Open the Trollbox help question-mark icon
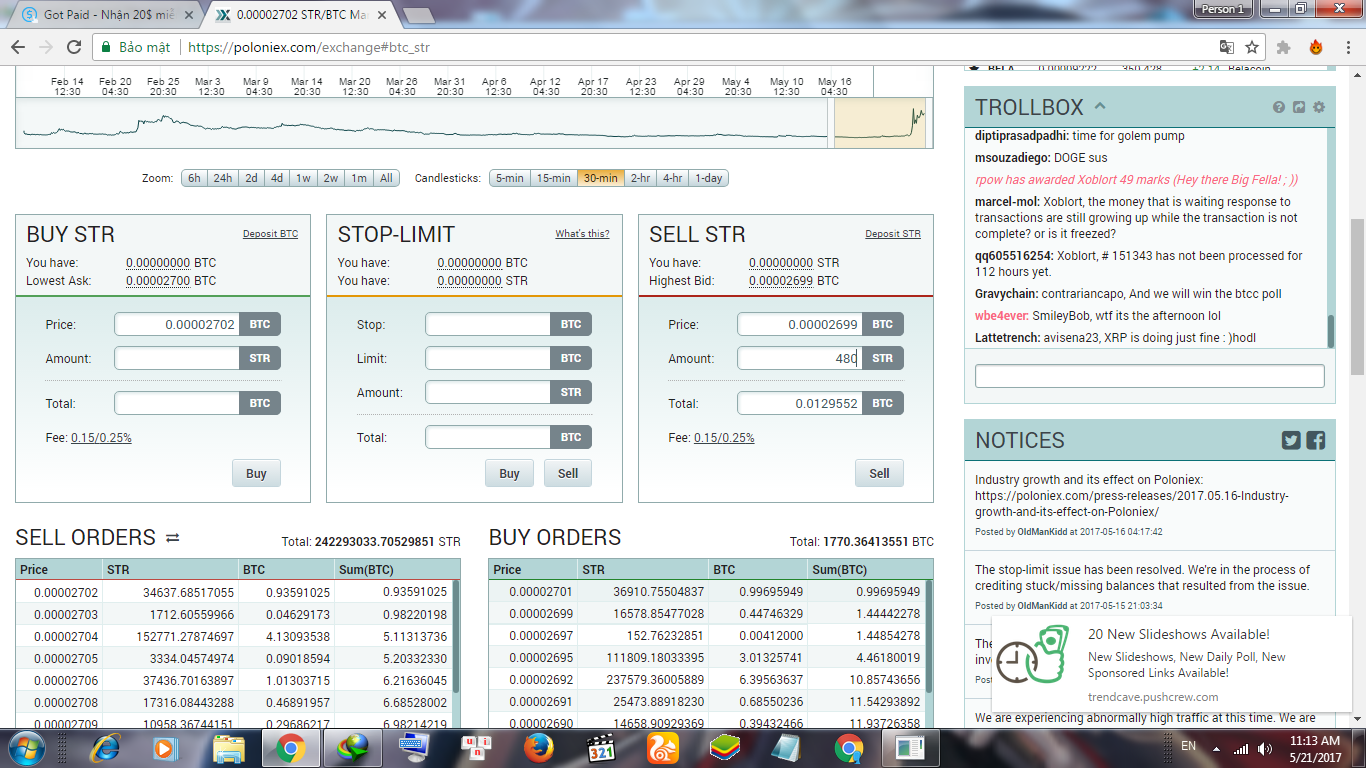This screenshot has height=768, width=1366. tap(1279, 107)
